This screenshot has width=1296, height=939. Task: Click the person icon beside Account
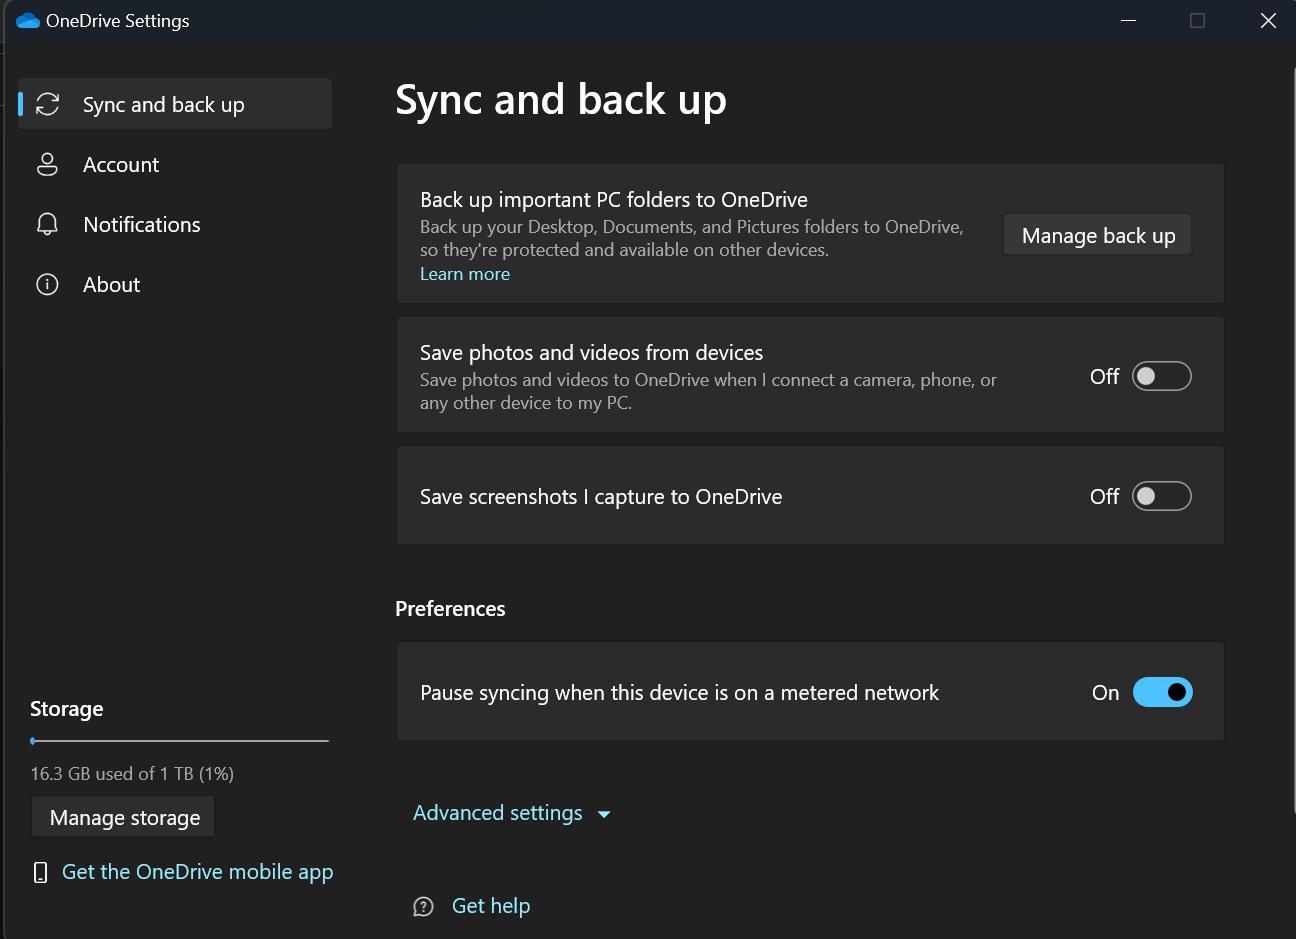[x=47, y=164]
